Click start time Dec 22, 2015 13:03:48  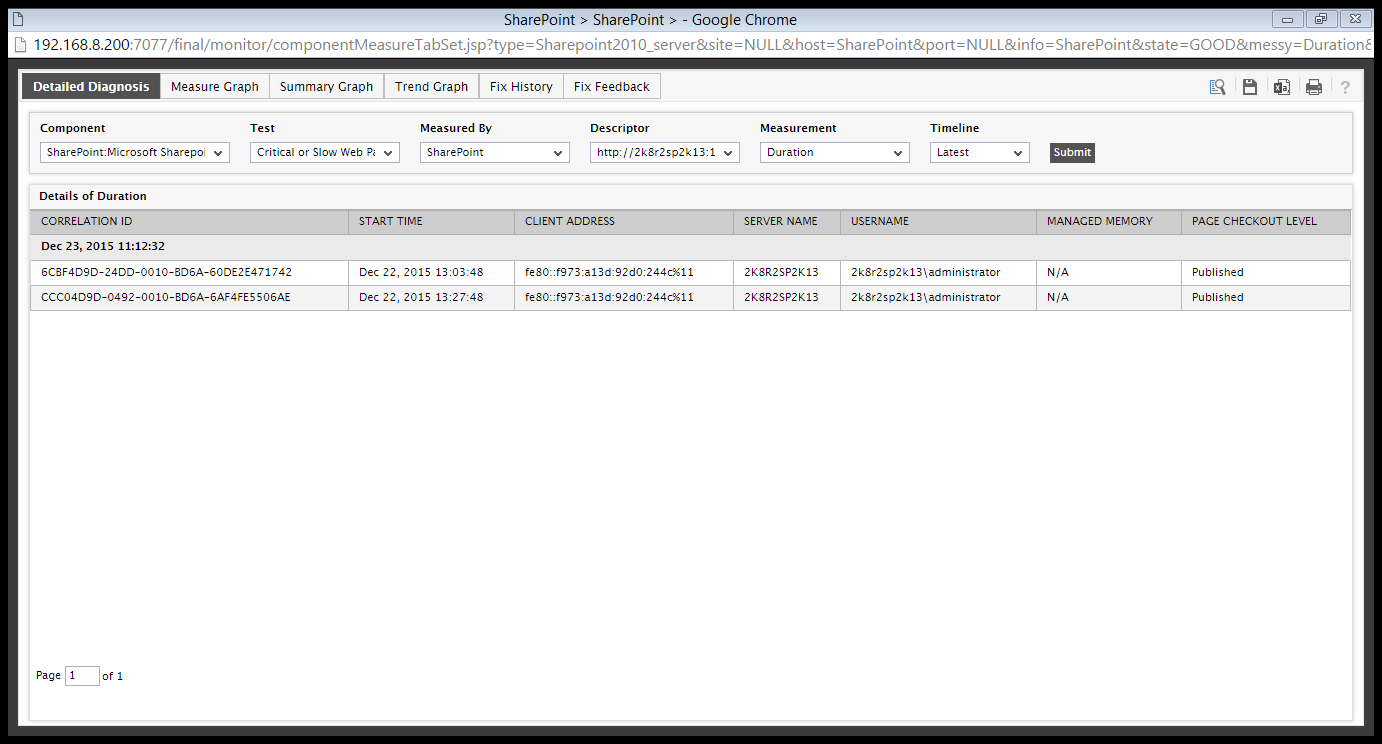click(x=421, y=272)
